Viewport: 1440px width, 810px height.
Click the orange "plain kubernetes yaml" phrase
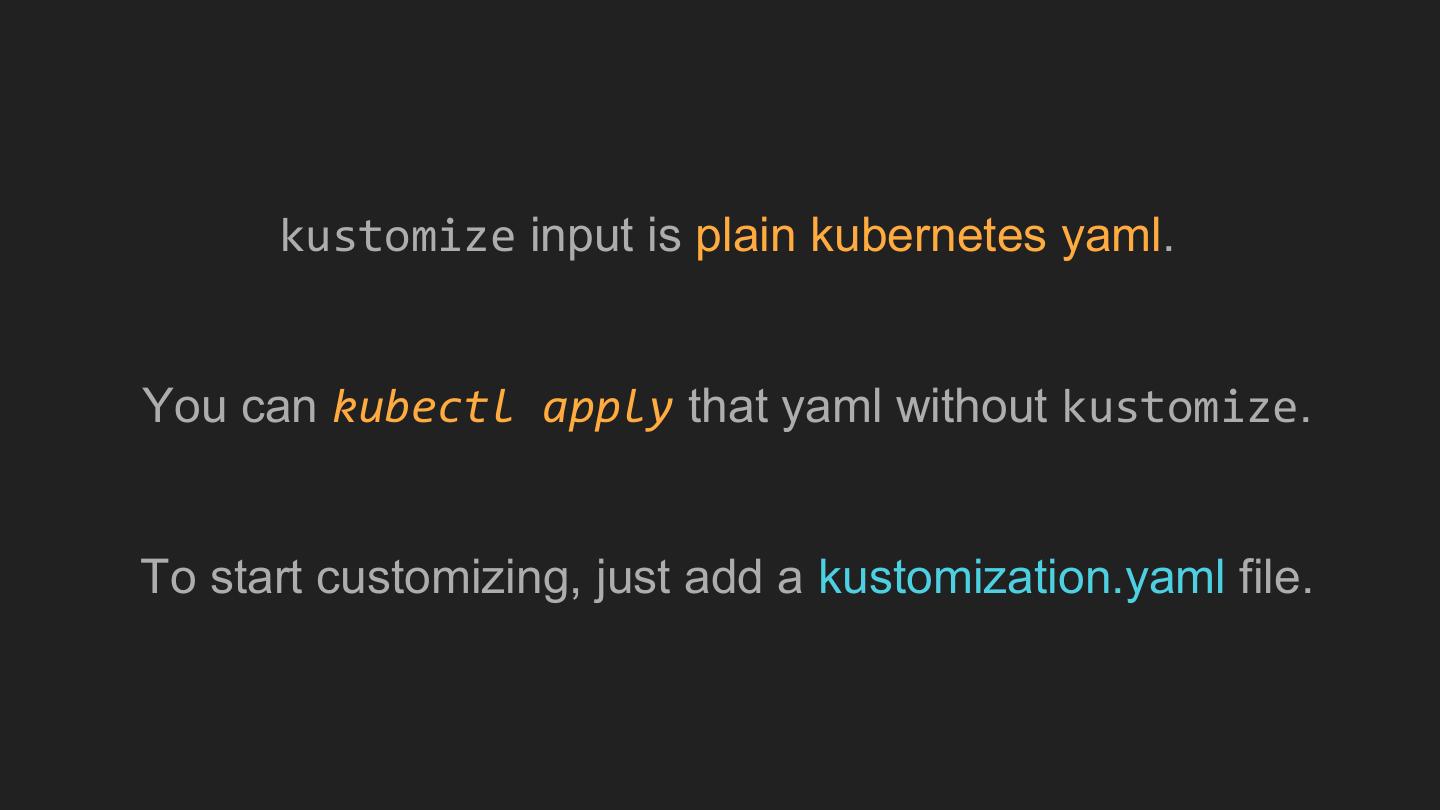tap(928, 236)
